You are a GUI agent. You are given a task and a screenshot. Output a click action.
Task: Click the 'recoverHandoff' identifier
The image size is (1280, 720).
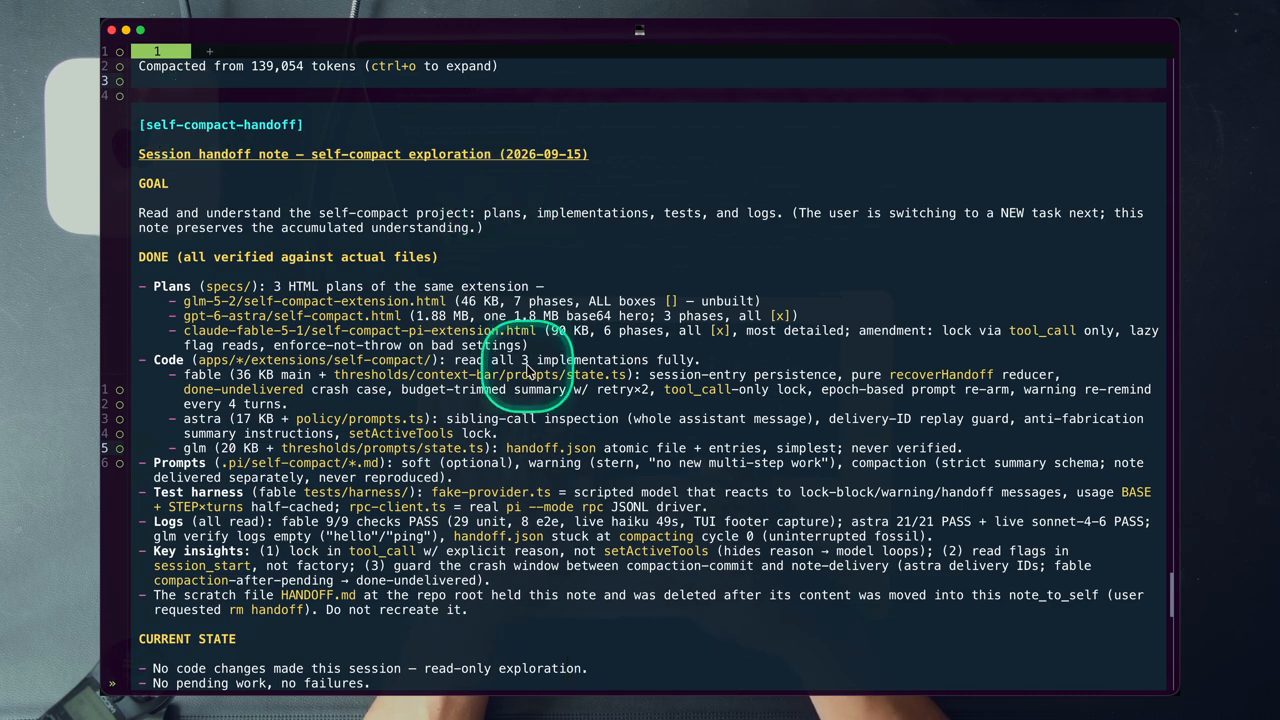click(x=941, y=375)
